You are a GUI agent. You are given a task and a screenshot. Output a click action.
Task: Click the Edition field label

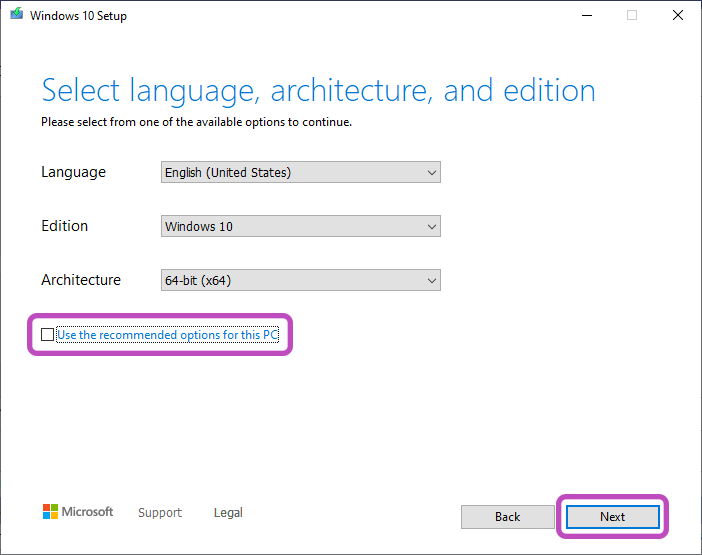click(64, 226)
